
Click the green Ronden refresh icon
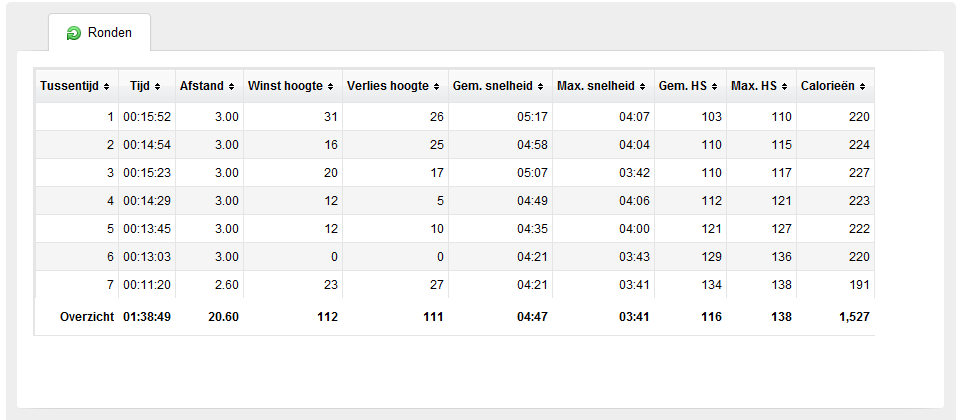[x=73, y=34]
